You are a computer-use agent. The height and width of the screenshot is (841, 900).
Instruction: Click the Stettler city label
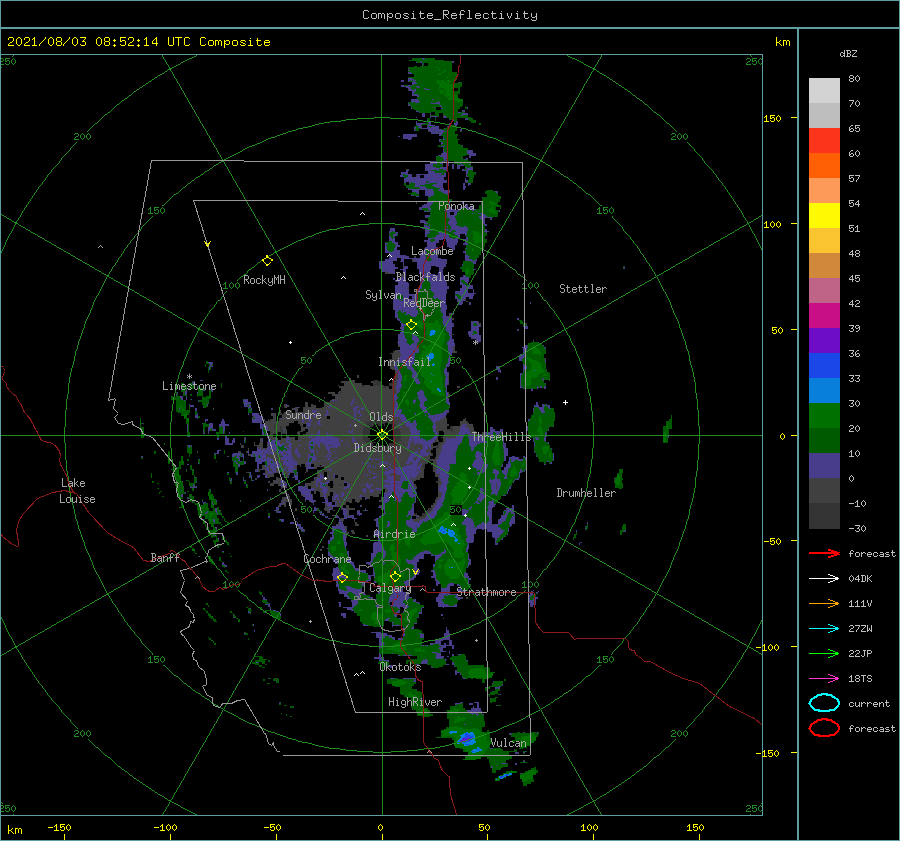(x=583, y=289)
